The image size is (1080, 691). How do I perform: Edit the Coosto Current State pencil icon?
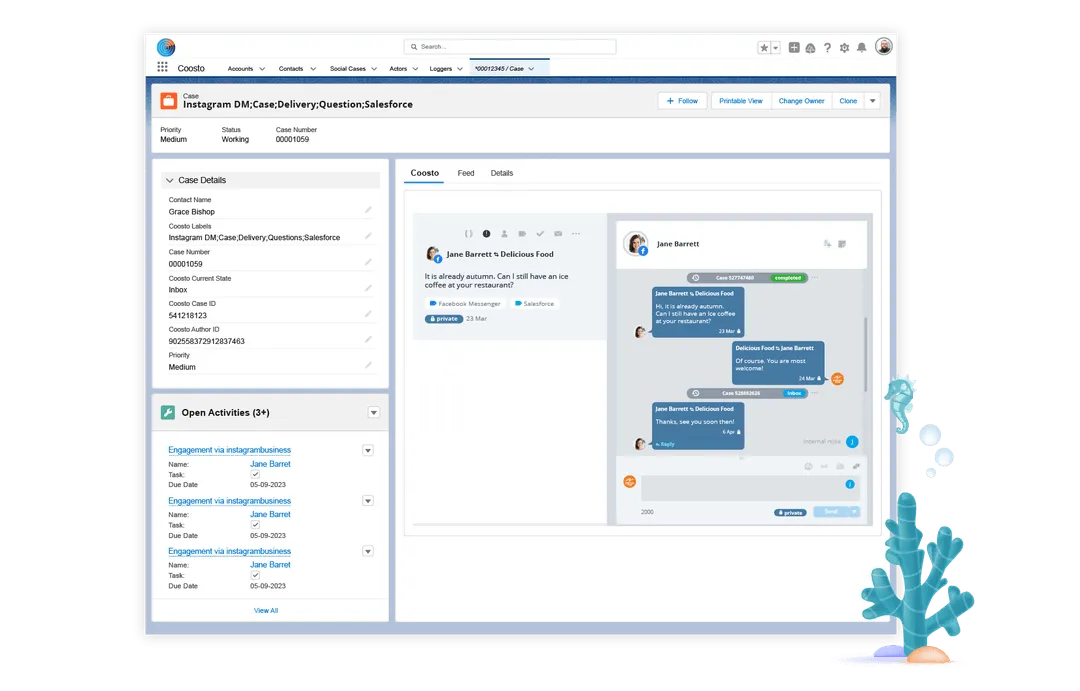pyautogui.click(x=368, y=288)
